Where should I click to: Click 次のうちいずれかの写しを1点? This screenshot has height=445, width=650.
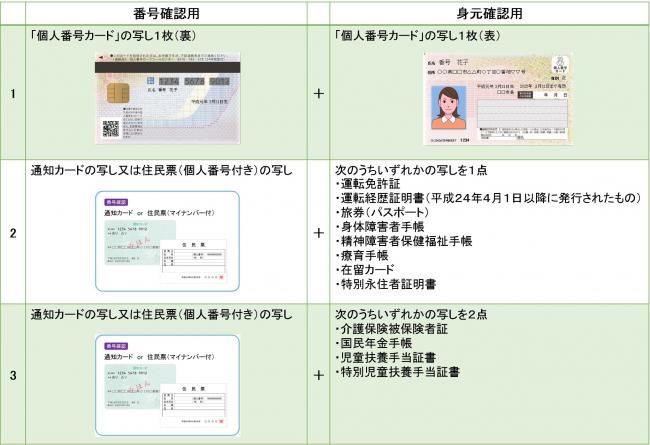click(x=411, y=170)
